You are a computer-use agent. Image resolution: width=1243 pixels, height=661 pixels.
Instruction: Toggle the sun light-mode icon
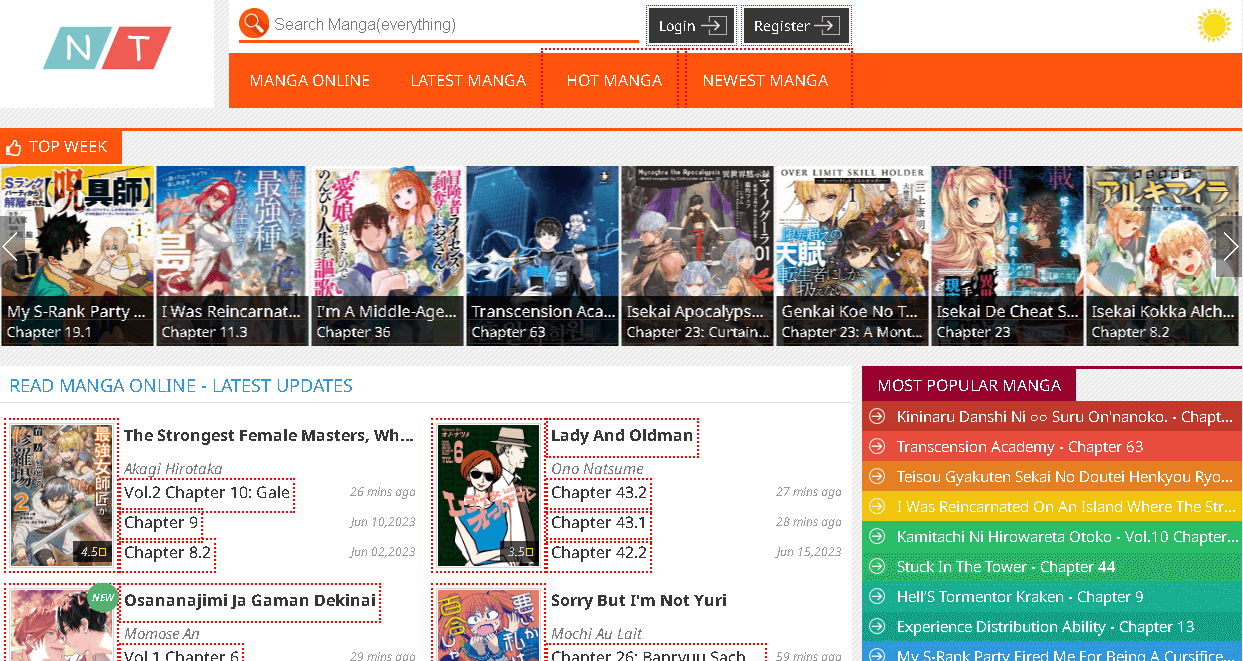pos(1214,25)
